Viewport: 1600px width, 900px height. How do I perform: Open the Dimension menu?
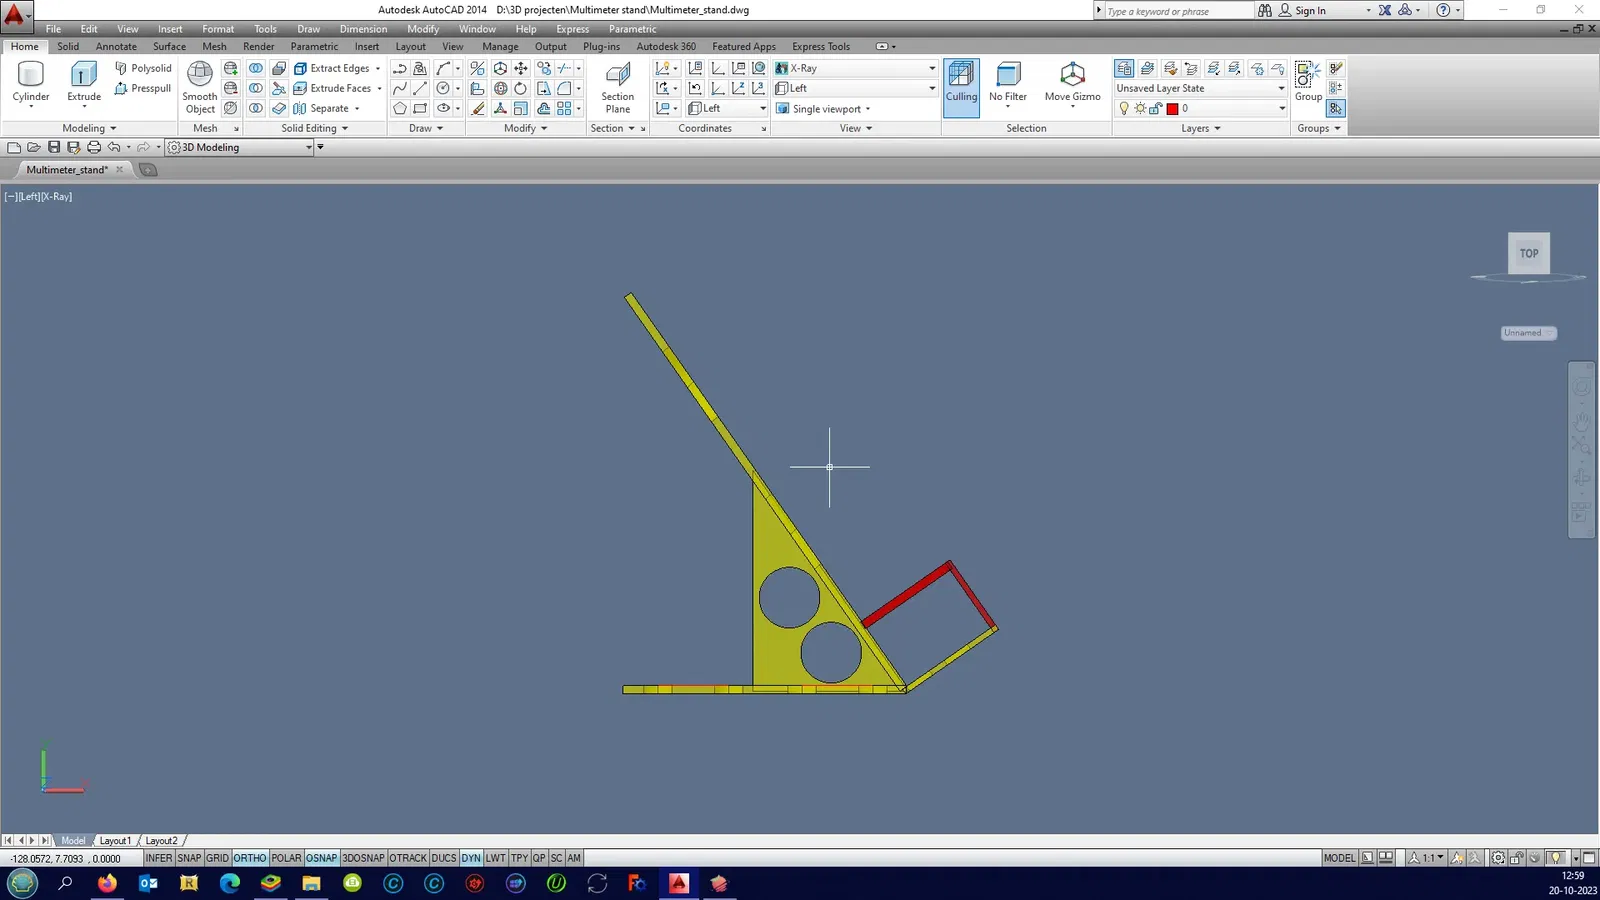click(x=363, y=29)
